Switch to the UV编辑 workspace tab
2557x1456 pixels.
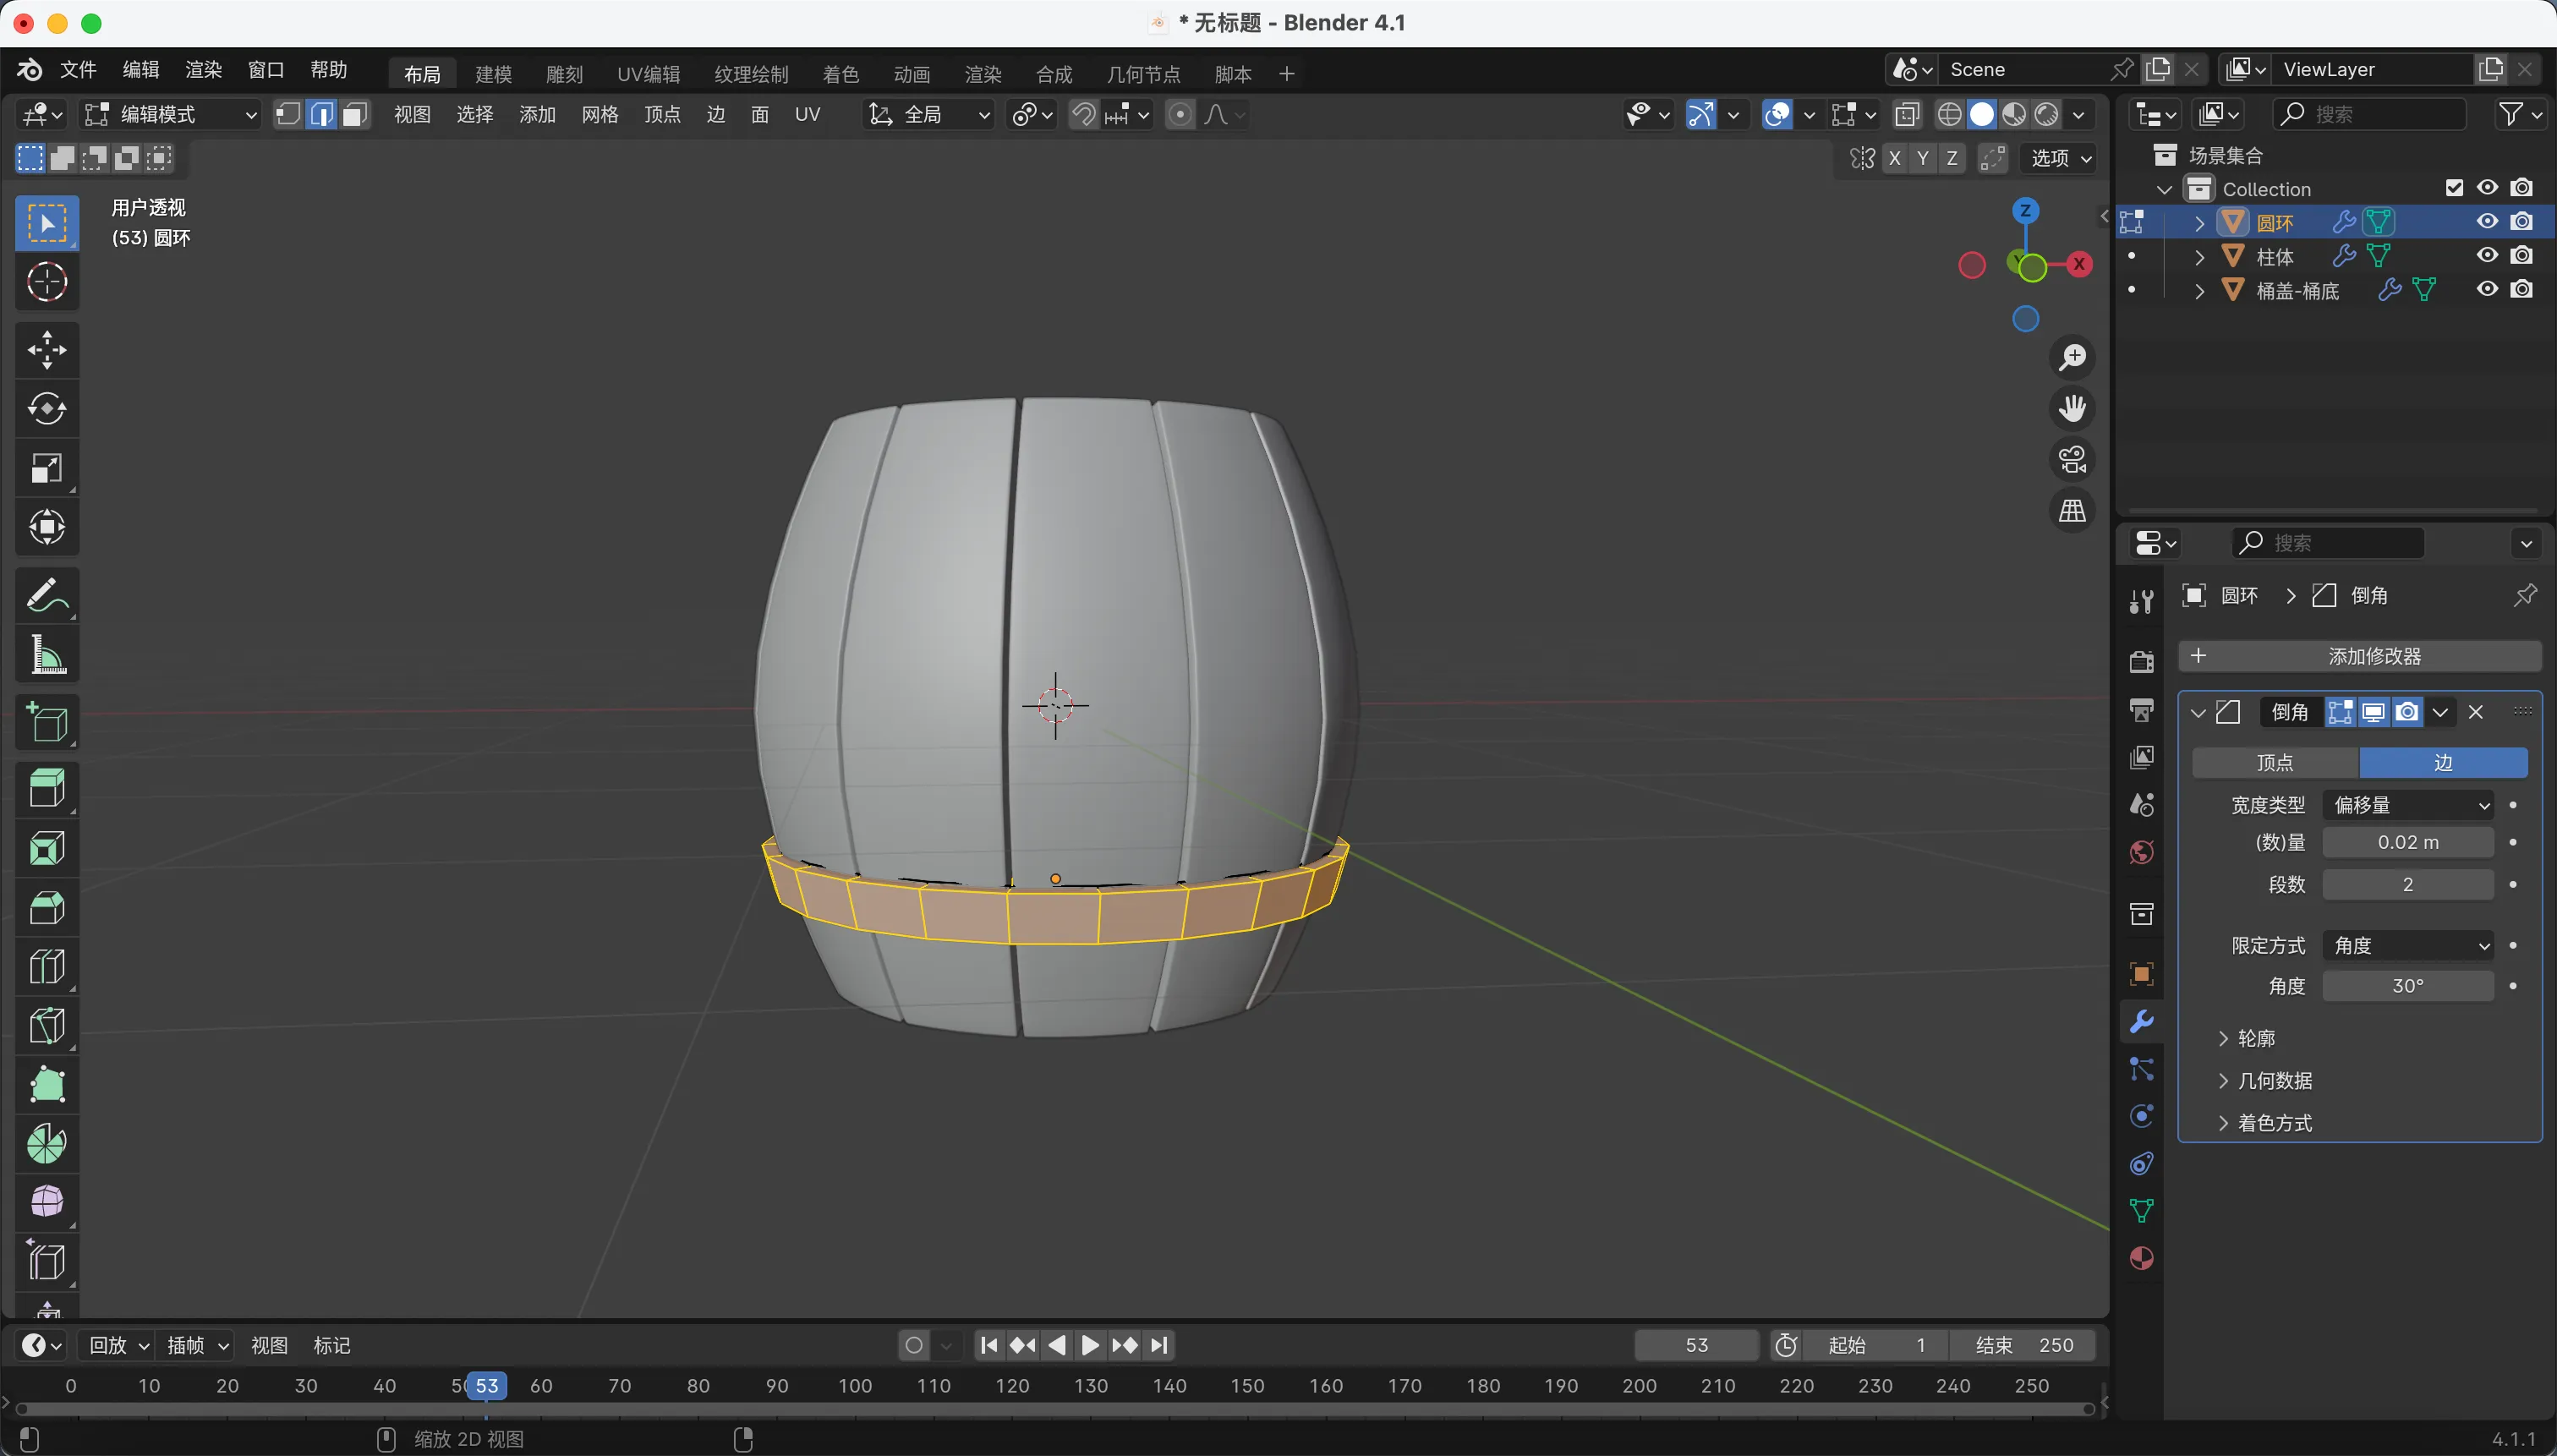[648, 74]
